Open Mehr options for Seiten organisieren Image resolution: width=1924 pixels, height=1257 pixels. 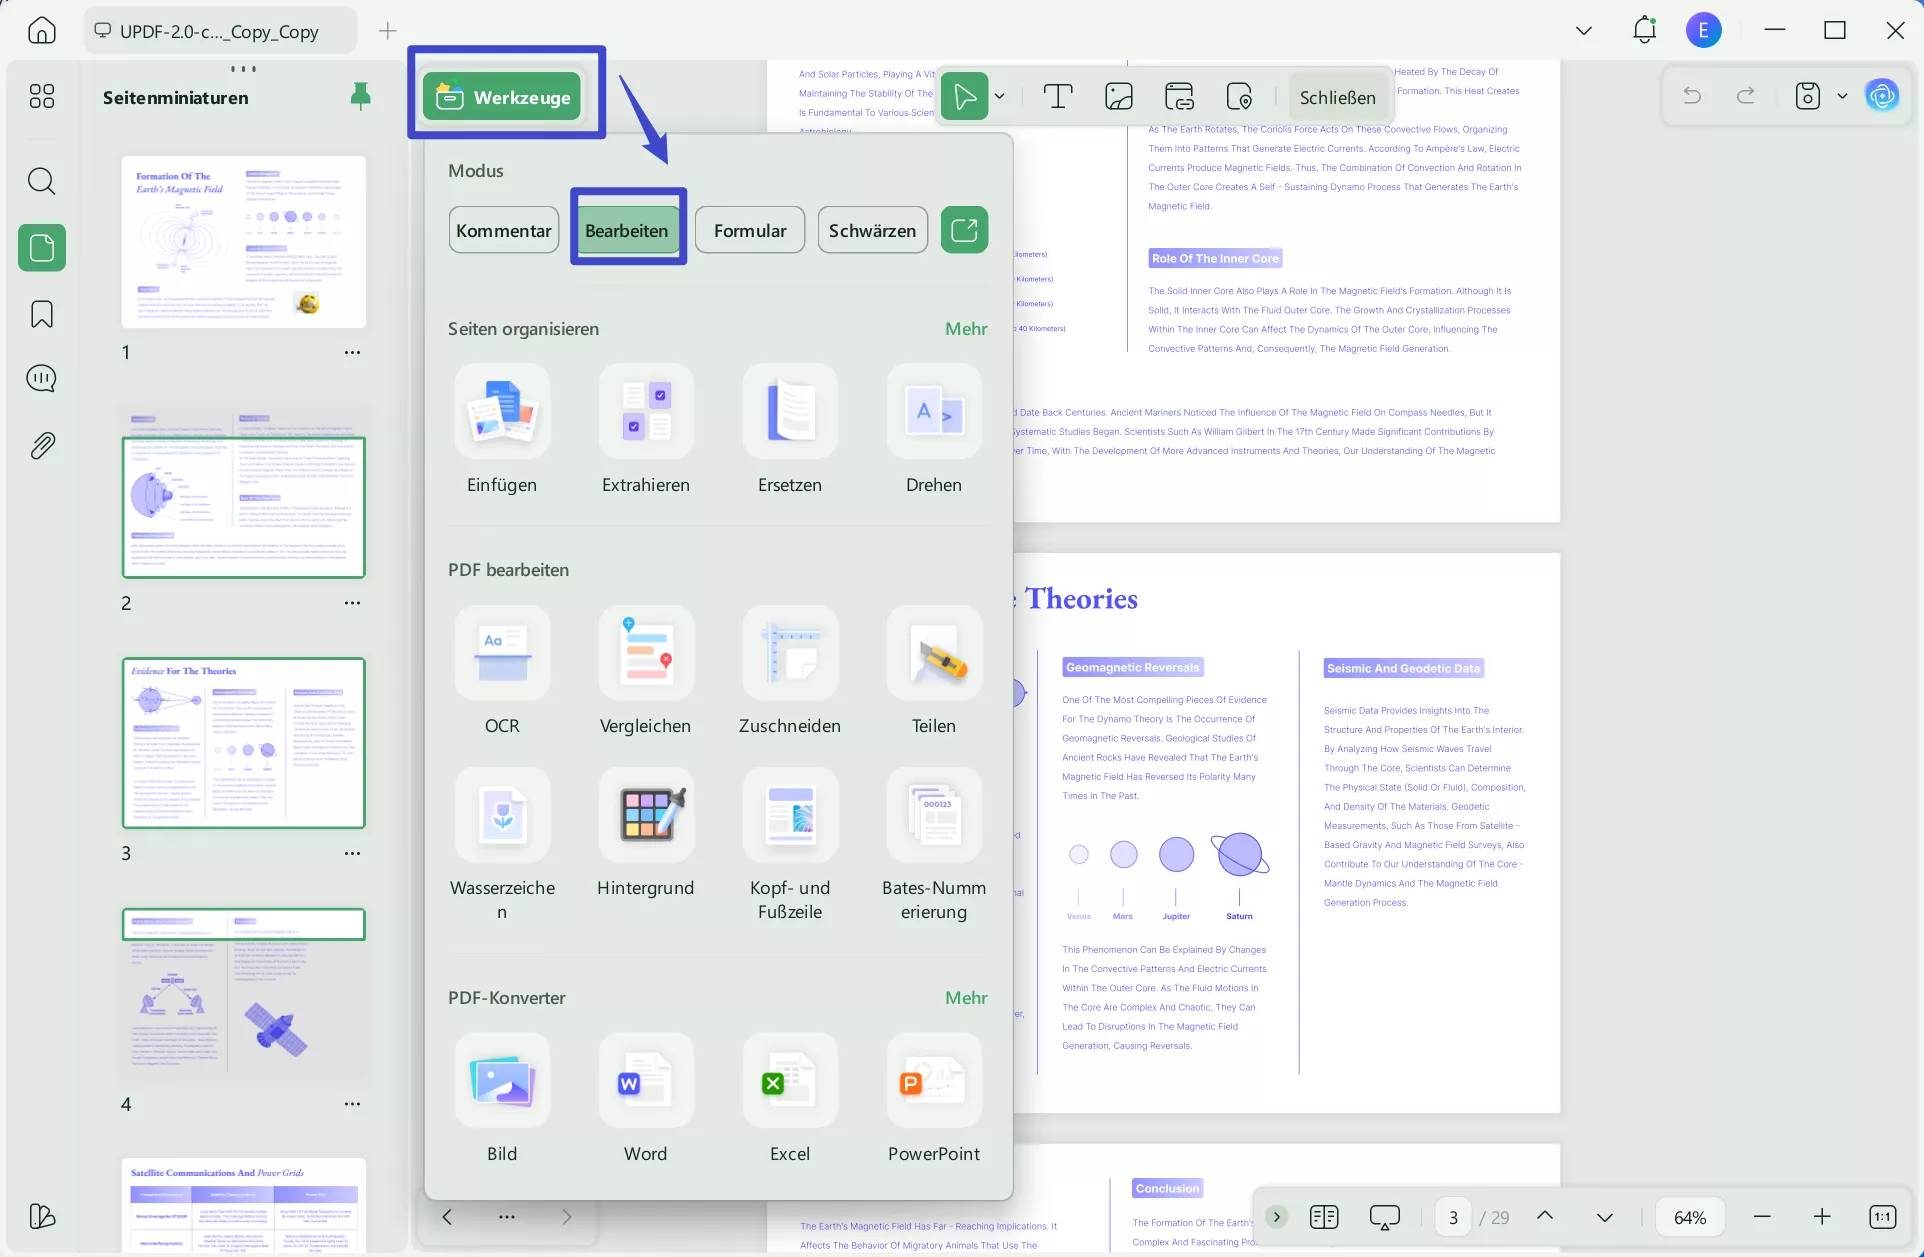(964, 328)
